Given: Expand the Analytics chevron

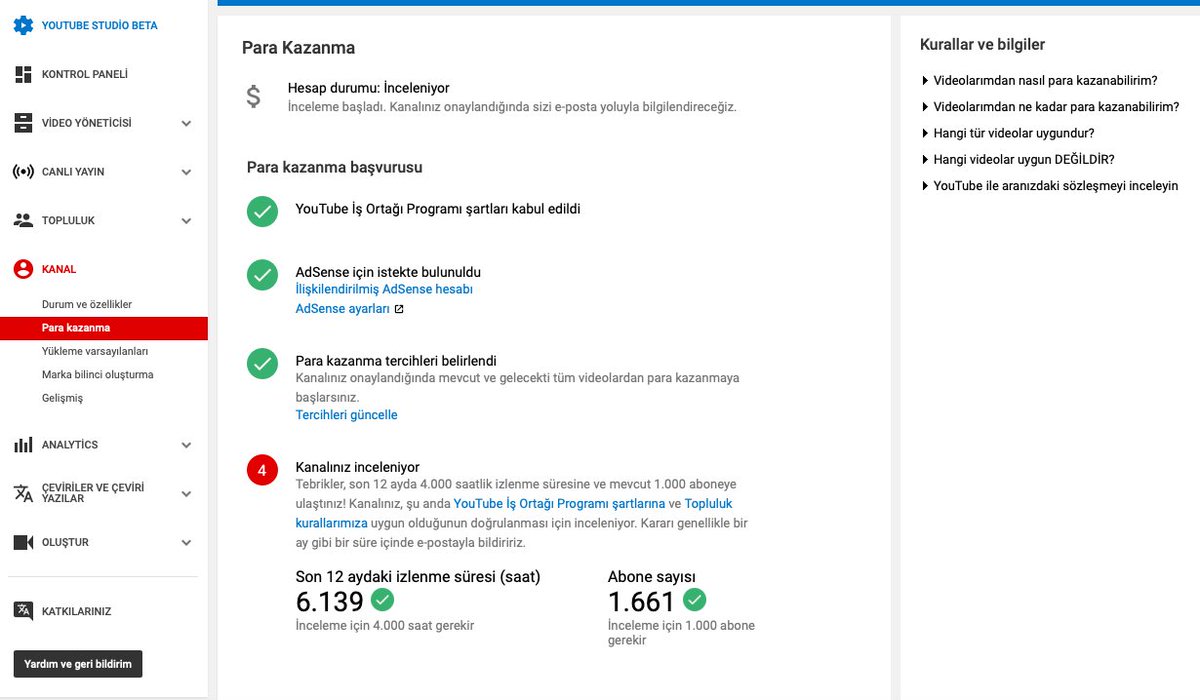Looking at the screenshot, I should 186,445.
